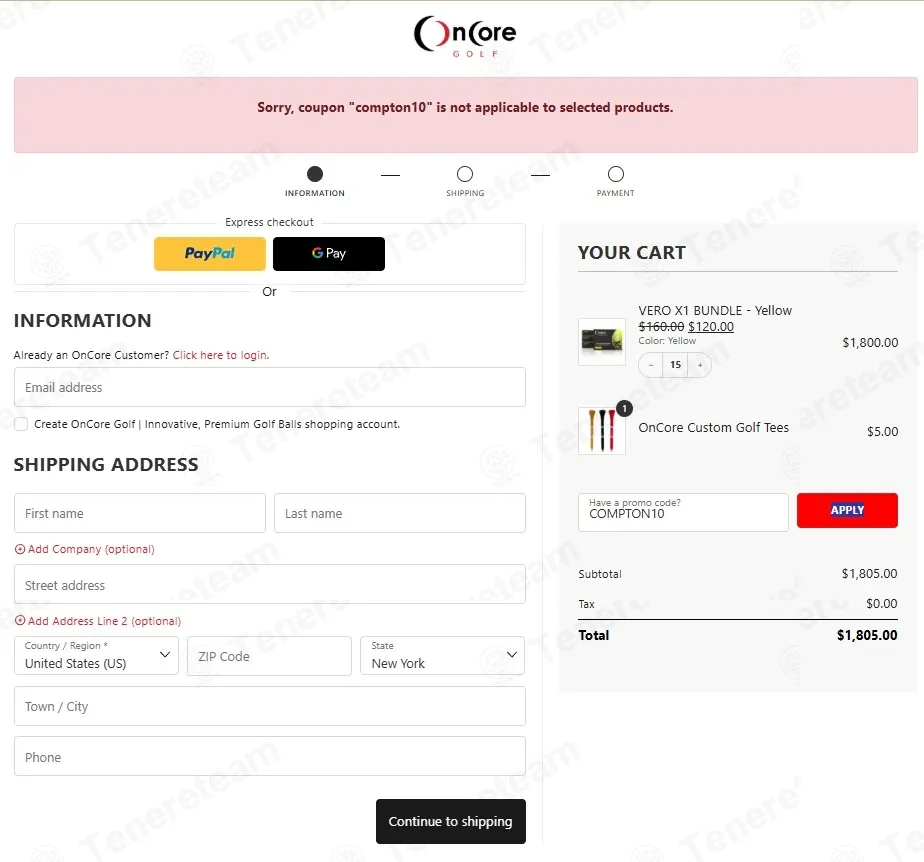The width and height of the screenshot is (924, 862).
Task: Click the Total amount $1,805.00 in bold
Action: point(867,635)
